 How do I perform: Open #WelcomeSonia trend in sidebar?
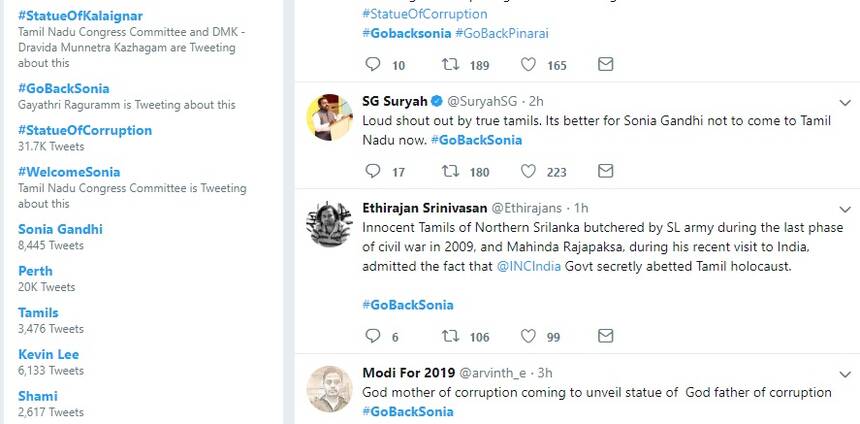click(x=70, y=172)
